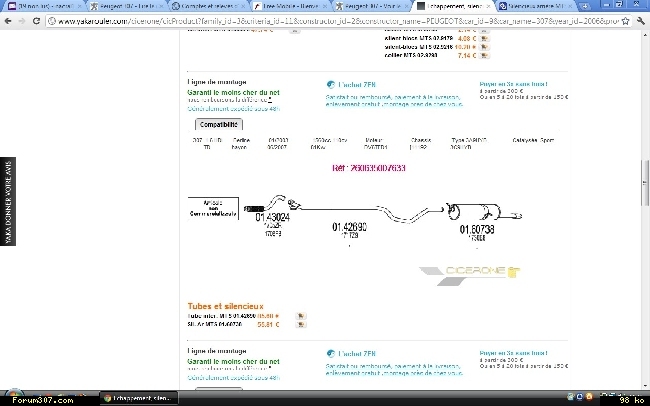
Task: Reload the page with the refresh icon
Action: 36,21
